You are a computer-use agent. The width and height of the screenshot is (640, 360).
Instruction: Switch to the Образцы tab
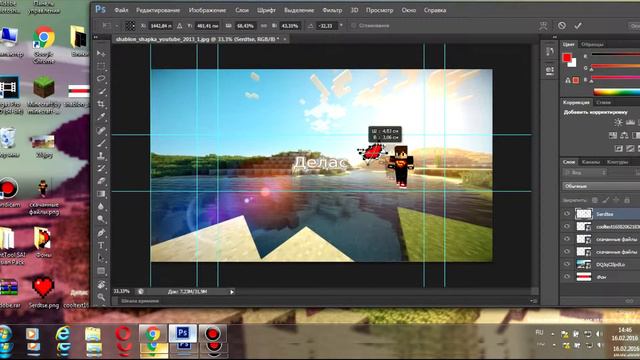pyautogui.click(x=592, y=44)
